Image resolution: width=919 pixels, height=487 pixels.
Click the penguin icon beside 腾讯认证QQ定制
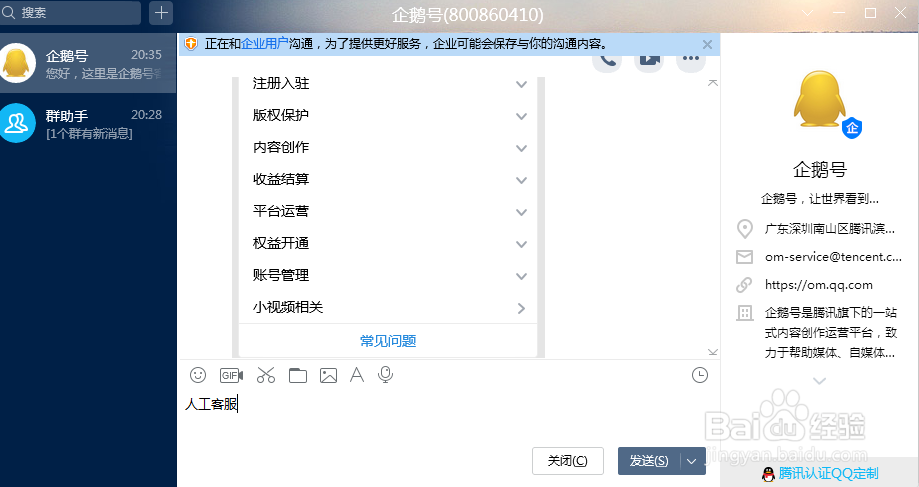tap(768, 474)
